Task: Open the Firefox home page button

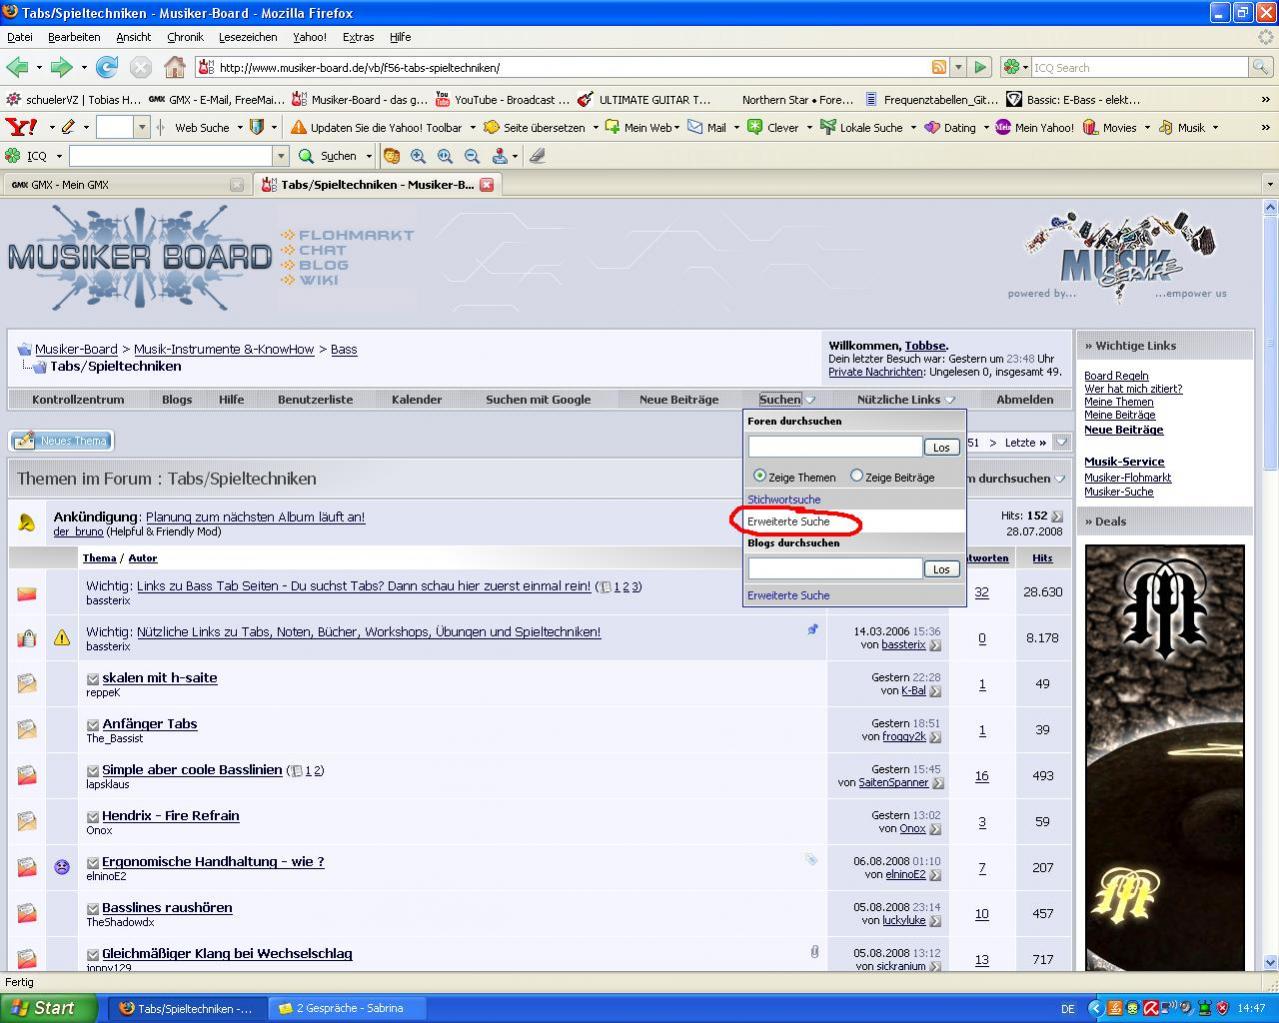Action: (174, 67)
